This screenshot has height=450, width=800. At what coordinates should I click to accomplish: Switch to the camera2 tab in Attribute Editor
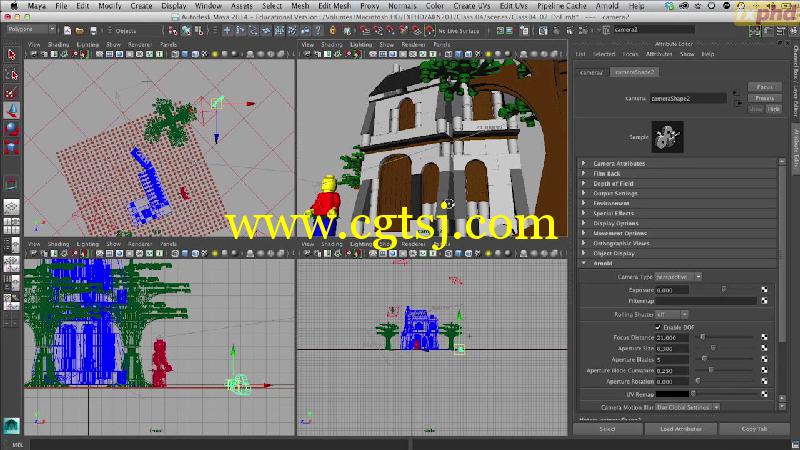tap(591, 72)
